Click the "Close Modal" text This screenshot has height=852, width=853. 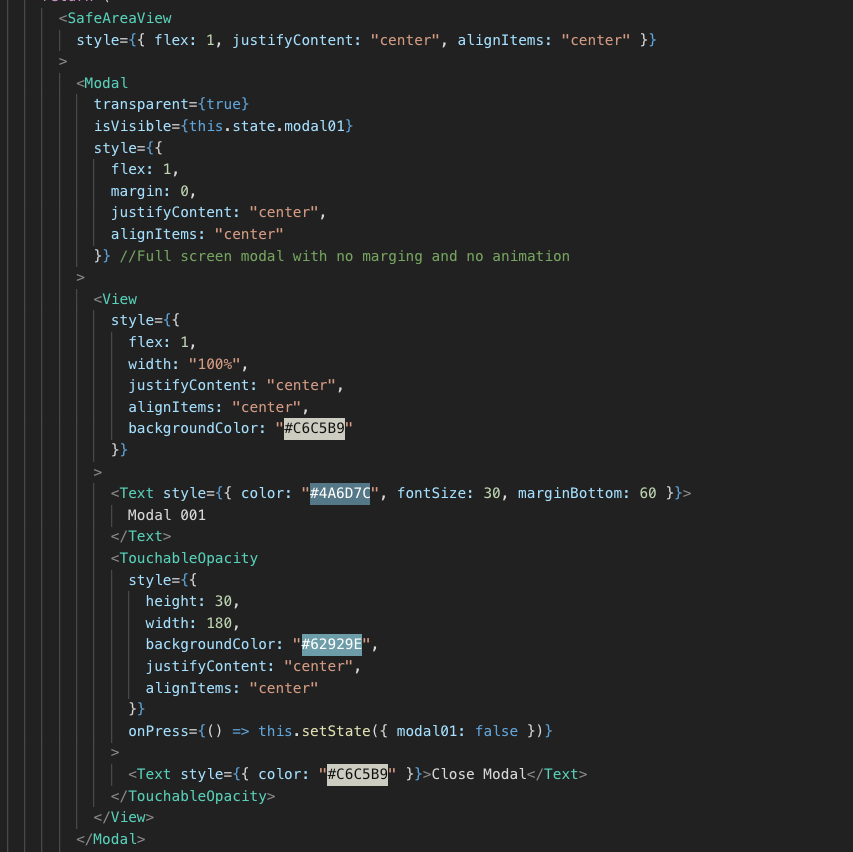[x=479, y=774]
